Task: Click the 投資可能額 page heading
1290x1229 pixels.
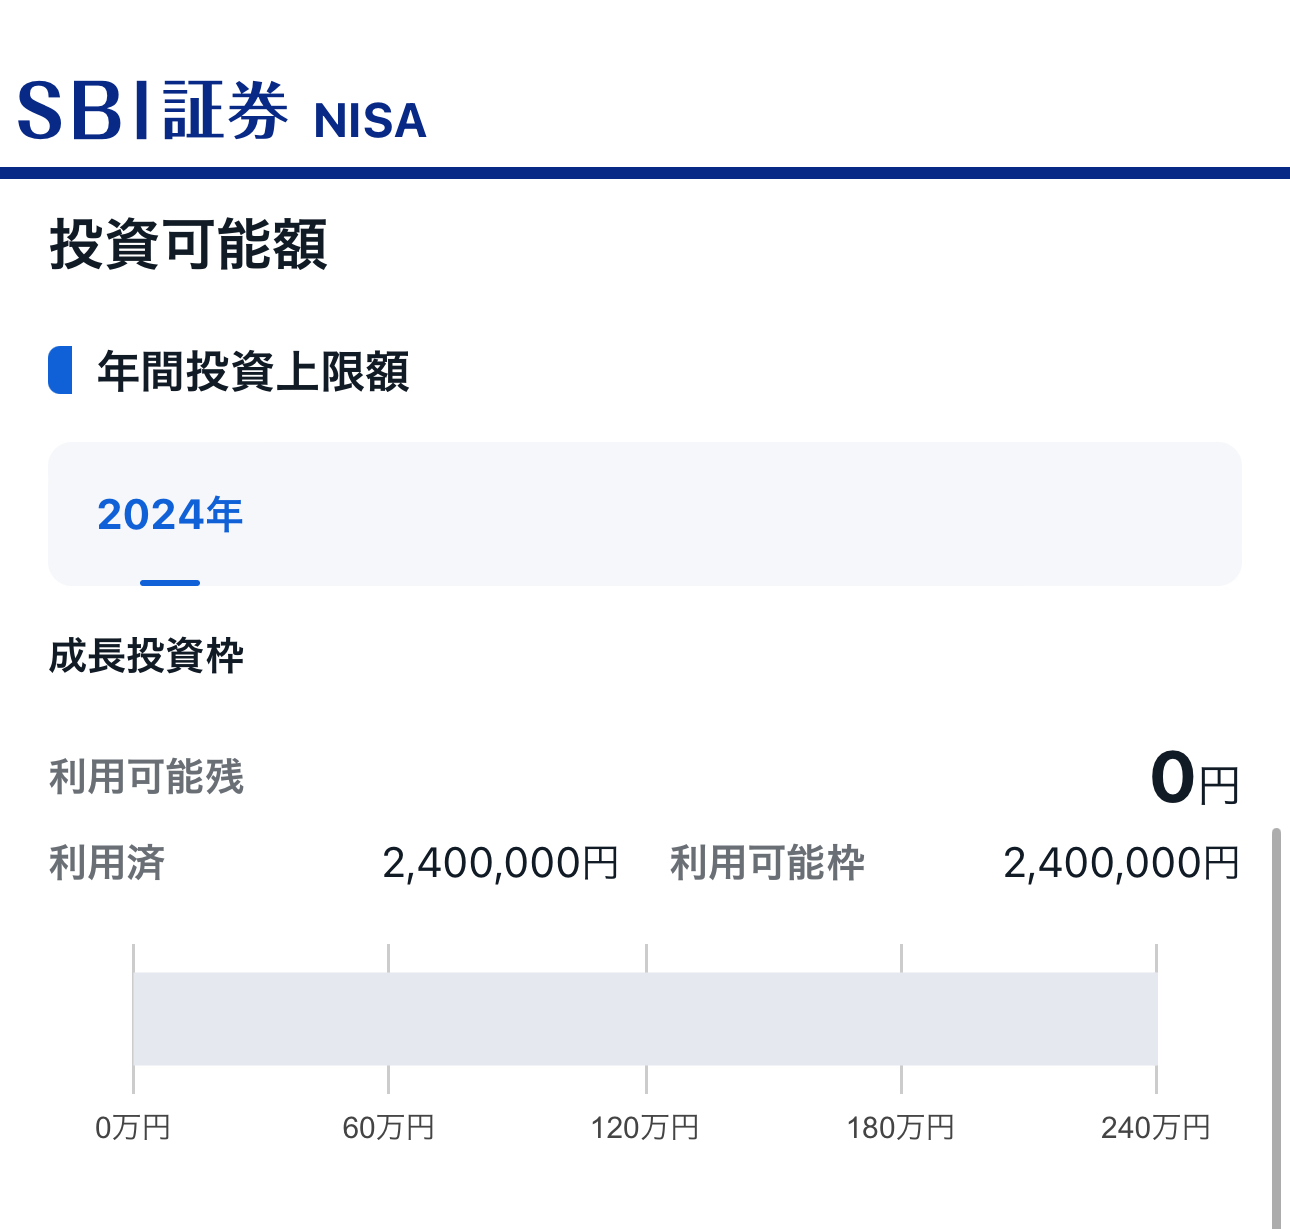Action: pyautogui.click(x=188, y=244)
